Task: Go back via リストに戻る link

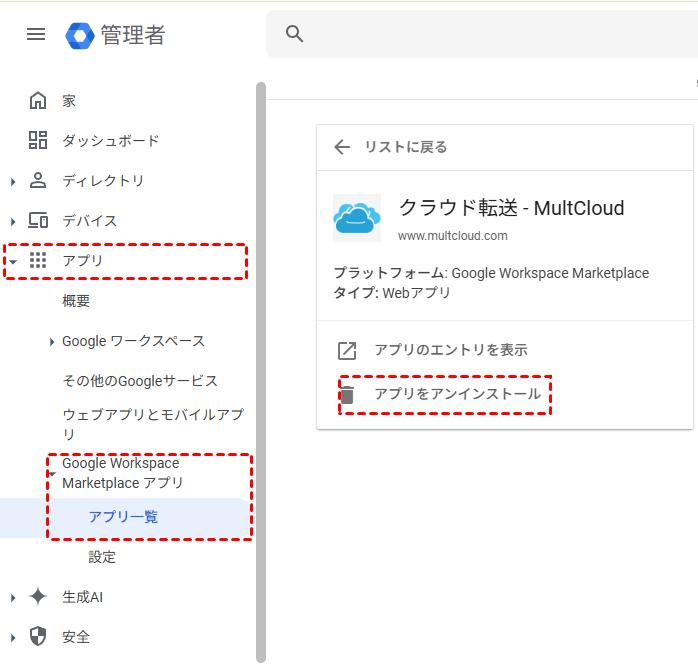Action: click(406, 147)
